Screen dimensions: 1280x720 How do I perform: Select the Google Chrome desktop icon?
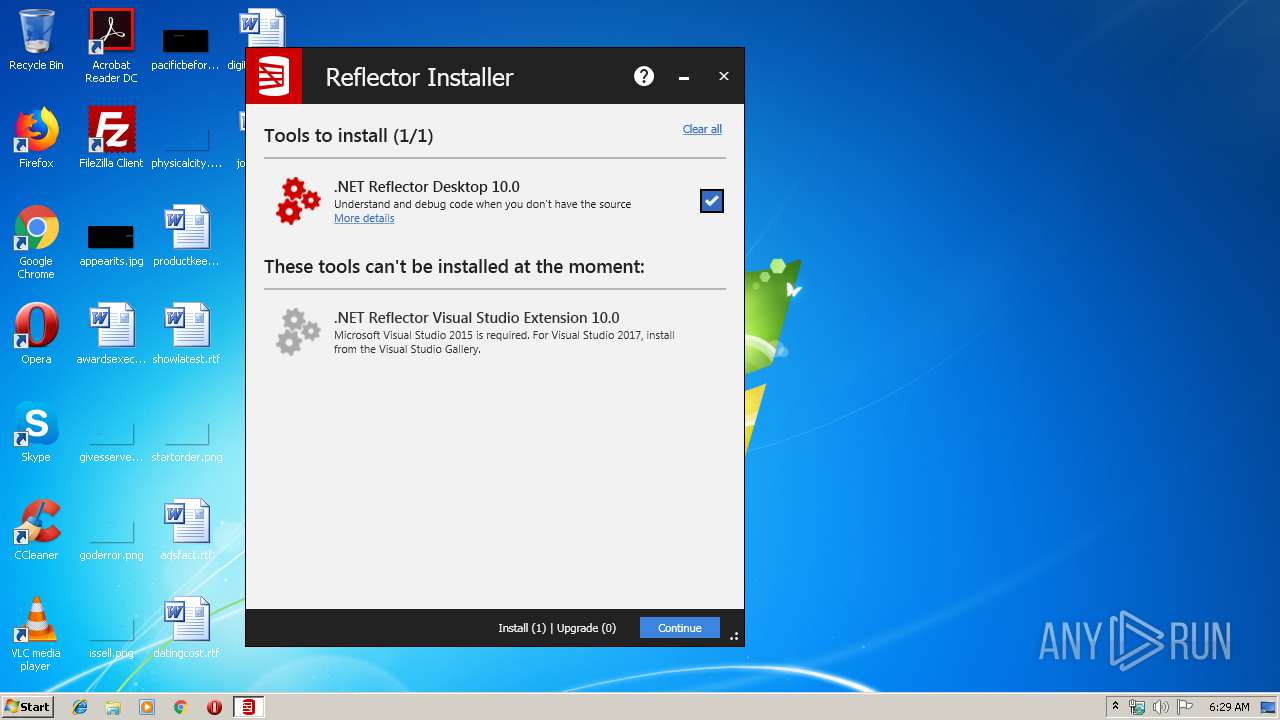tap(36, 242)
